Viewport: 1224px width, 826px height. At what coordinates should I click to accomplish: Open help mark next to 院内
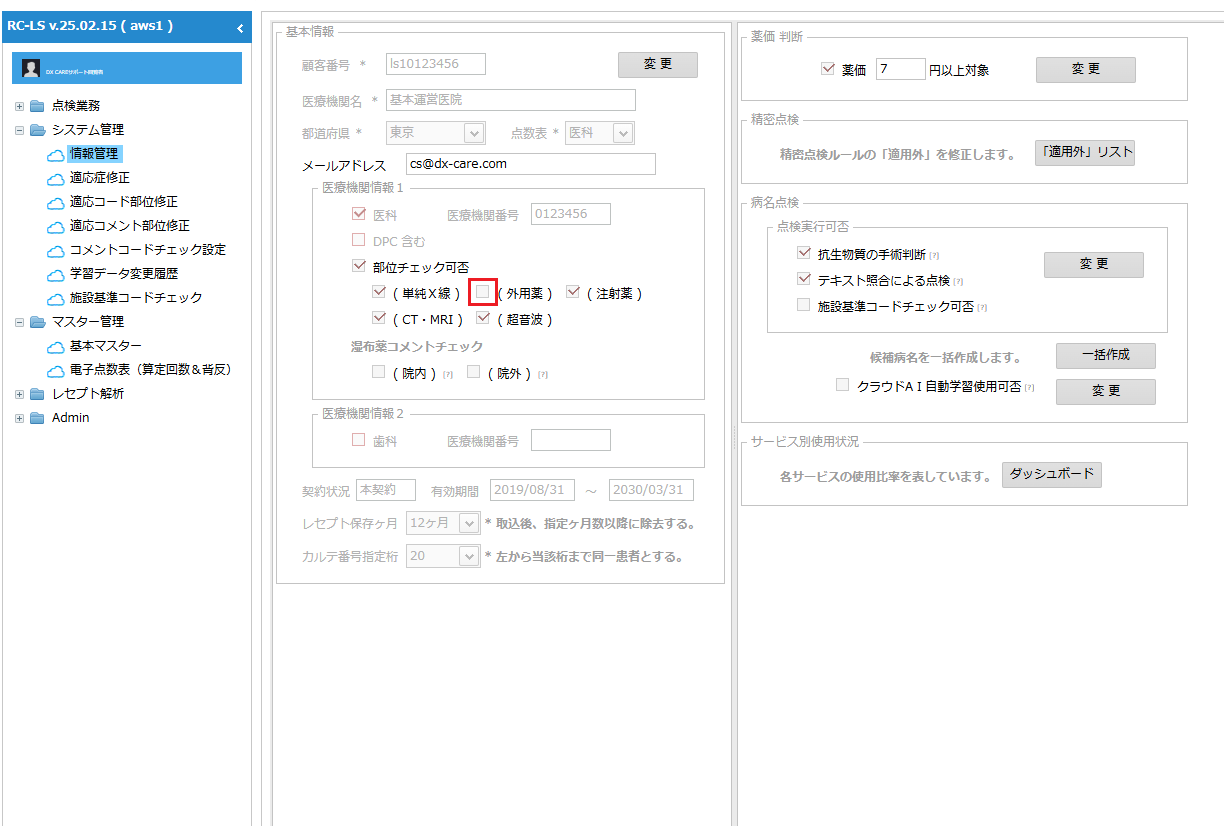point(447,374)
